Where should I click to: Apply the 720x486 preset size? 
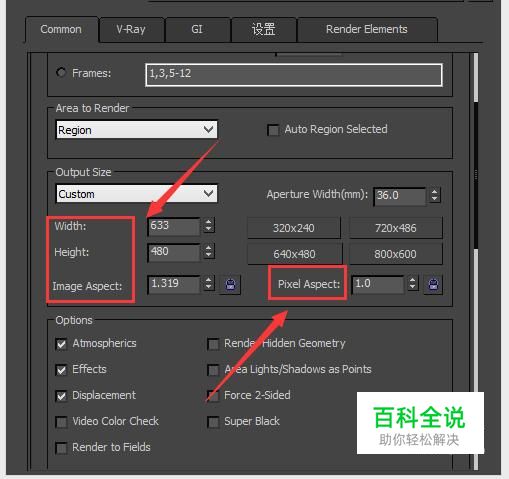coord(396,228)
